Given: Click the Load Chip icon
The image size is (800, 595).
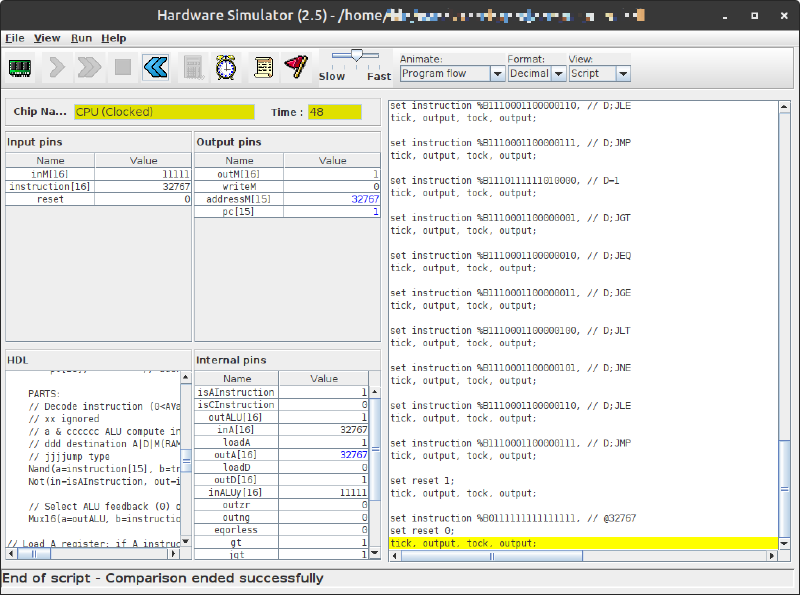Looking at the screenshot, I should tap(20, 67).
